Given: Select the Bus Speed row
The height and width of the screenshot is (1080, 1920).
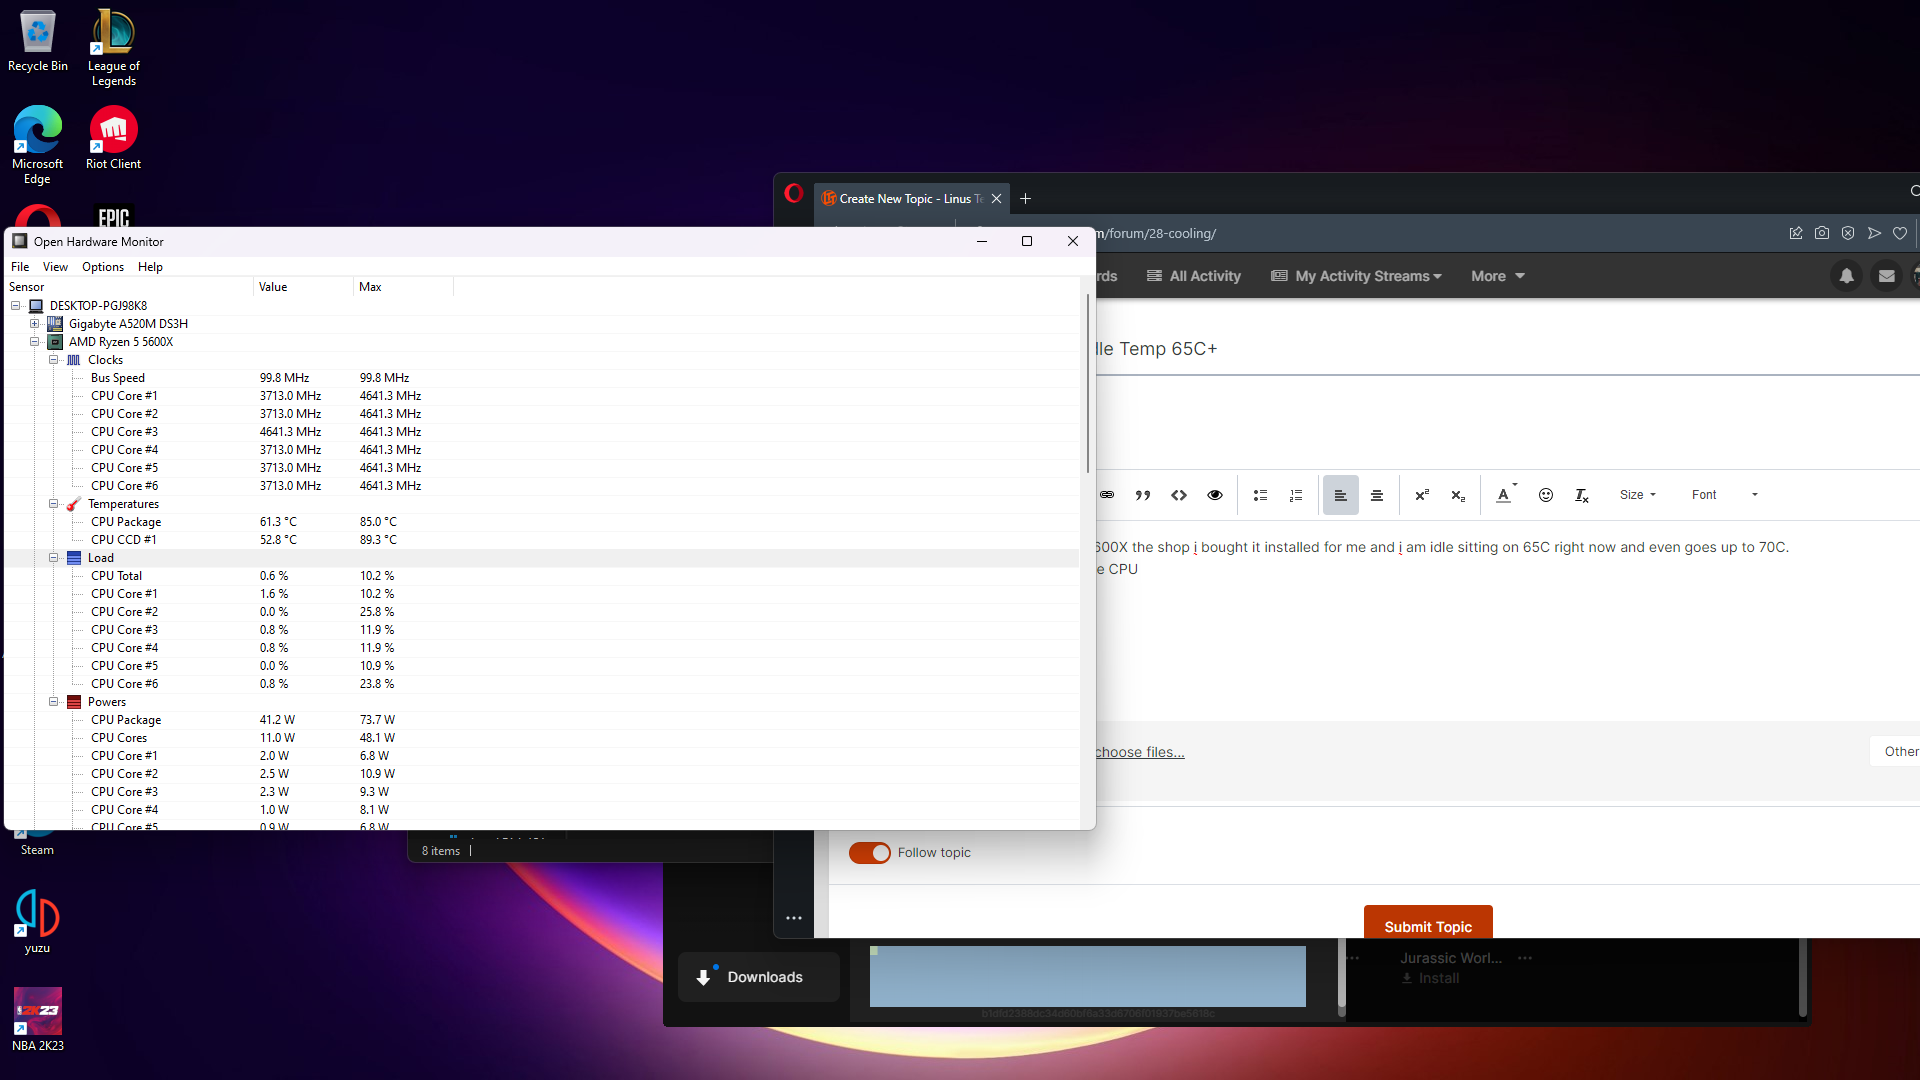Looking at the screenshot, I should 540,378.
